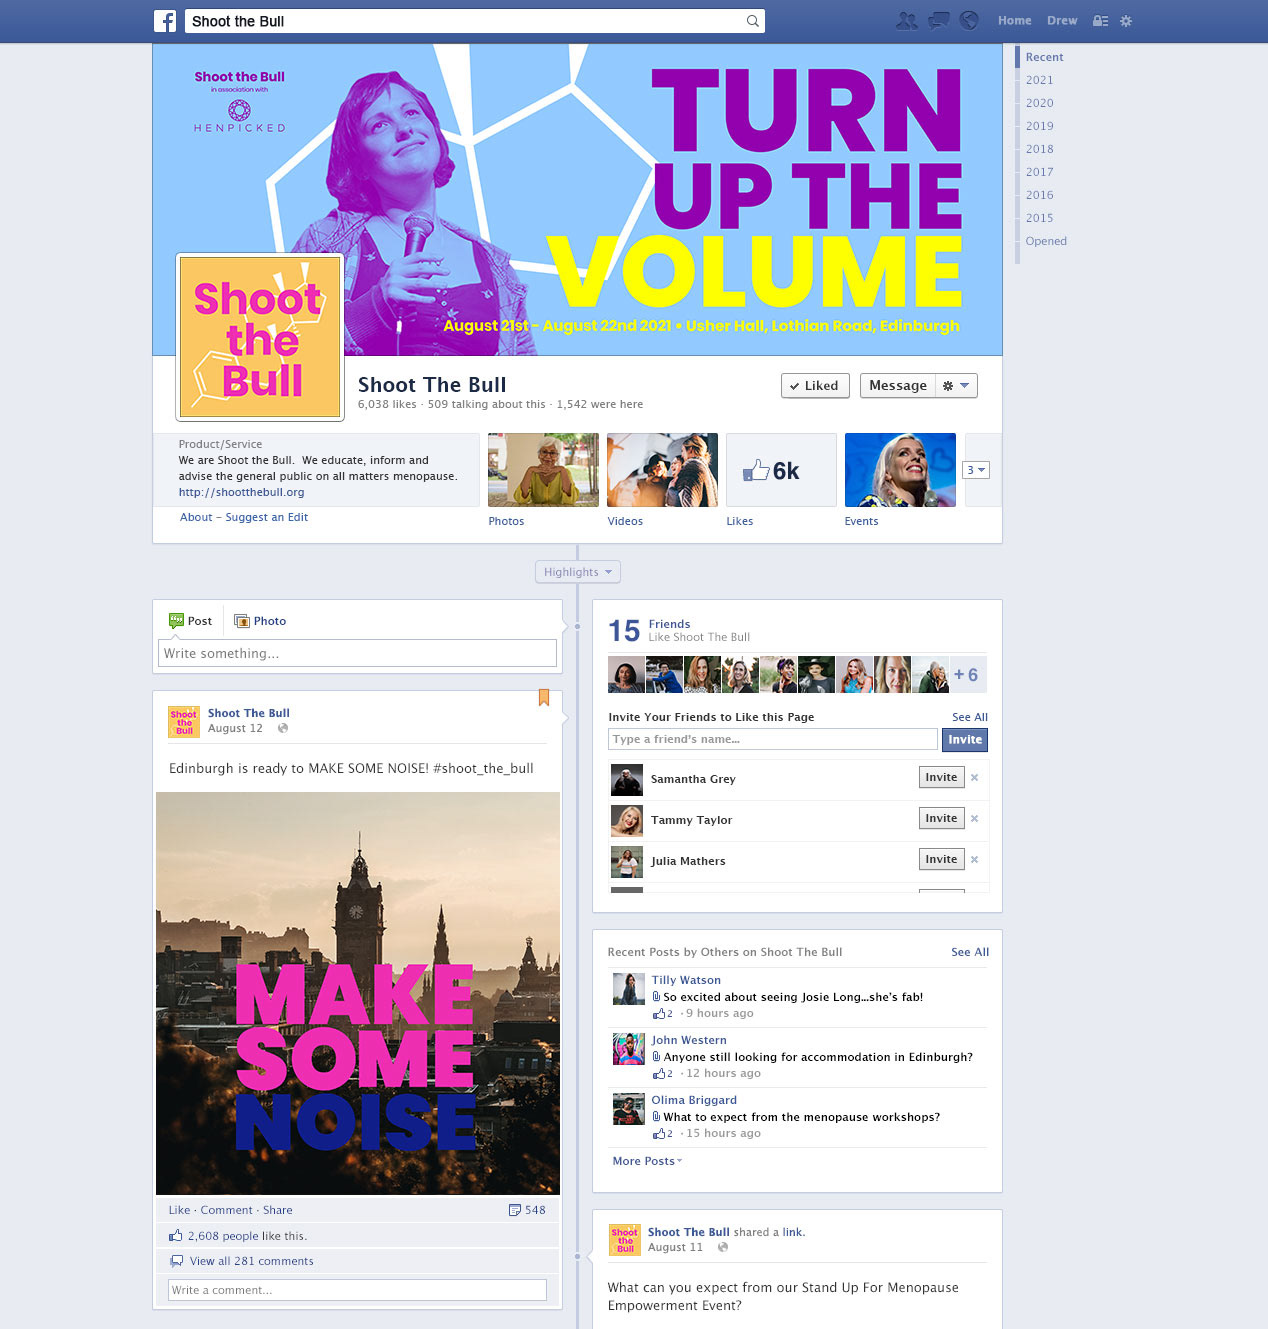Click the bookmark flag on August 12 post

pos(544,697)
